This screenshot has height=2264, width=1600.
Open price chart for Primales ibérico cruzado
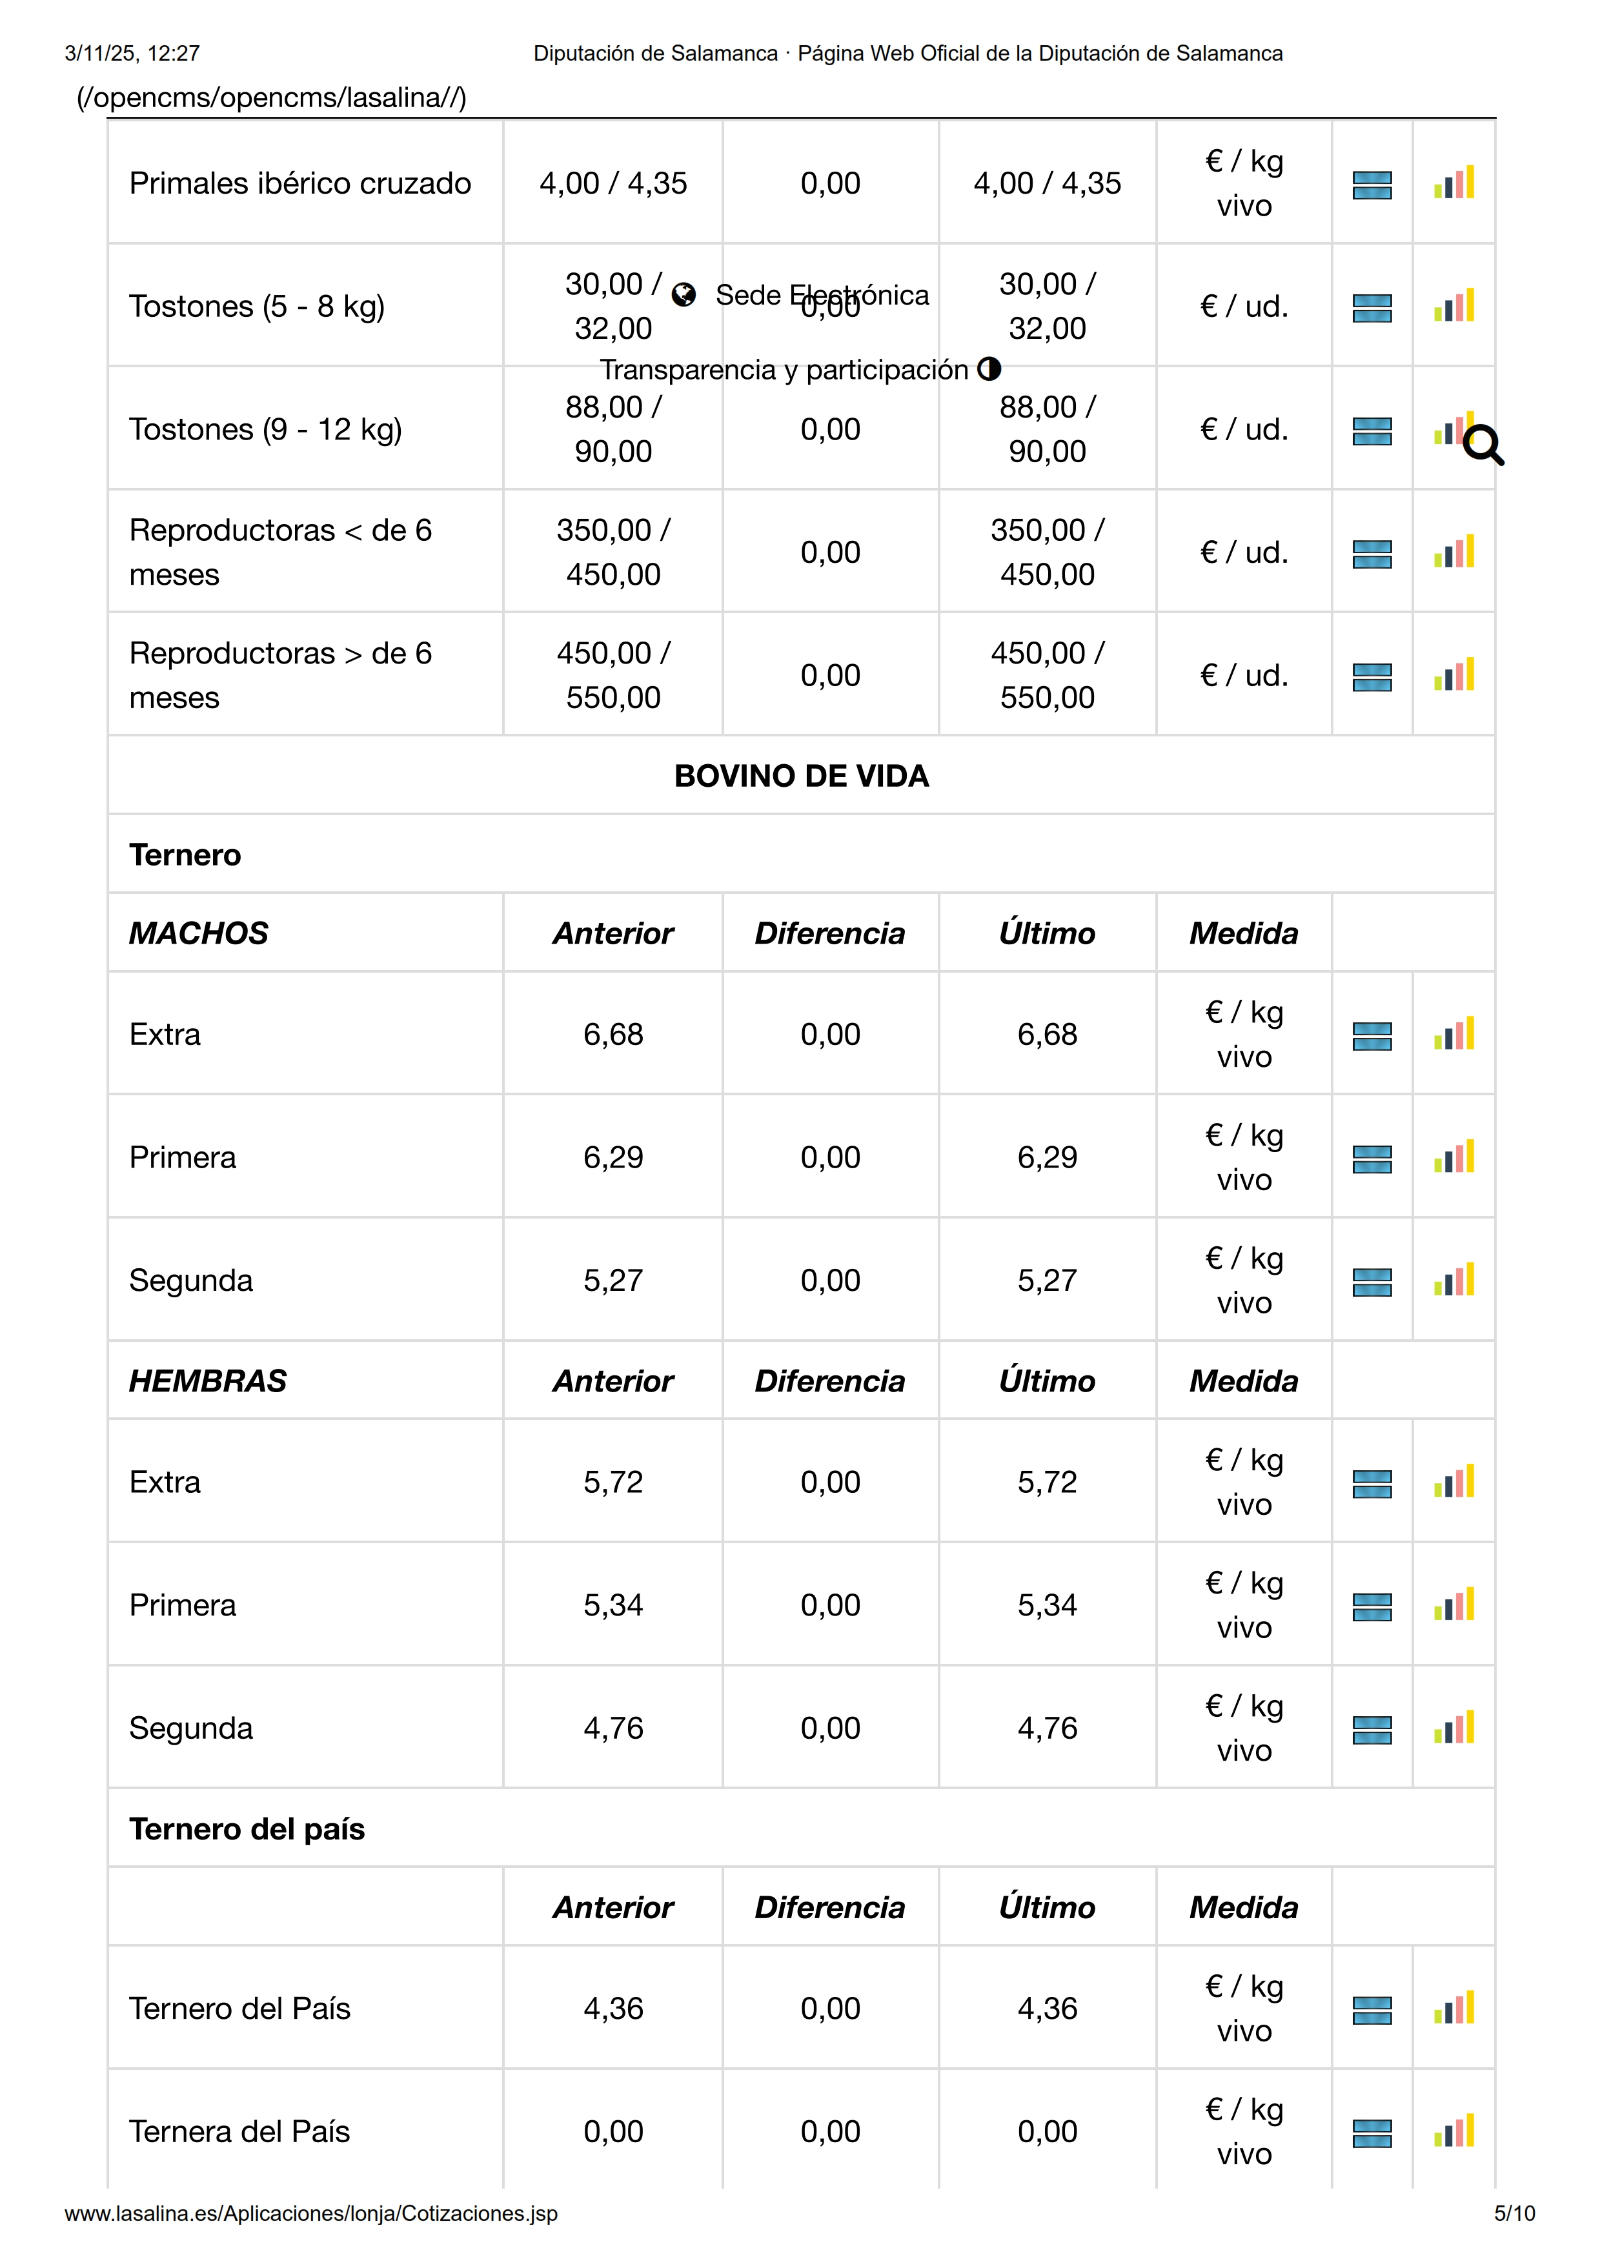1453,183
